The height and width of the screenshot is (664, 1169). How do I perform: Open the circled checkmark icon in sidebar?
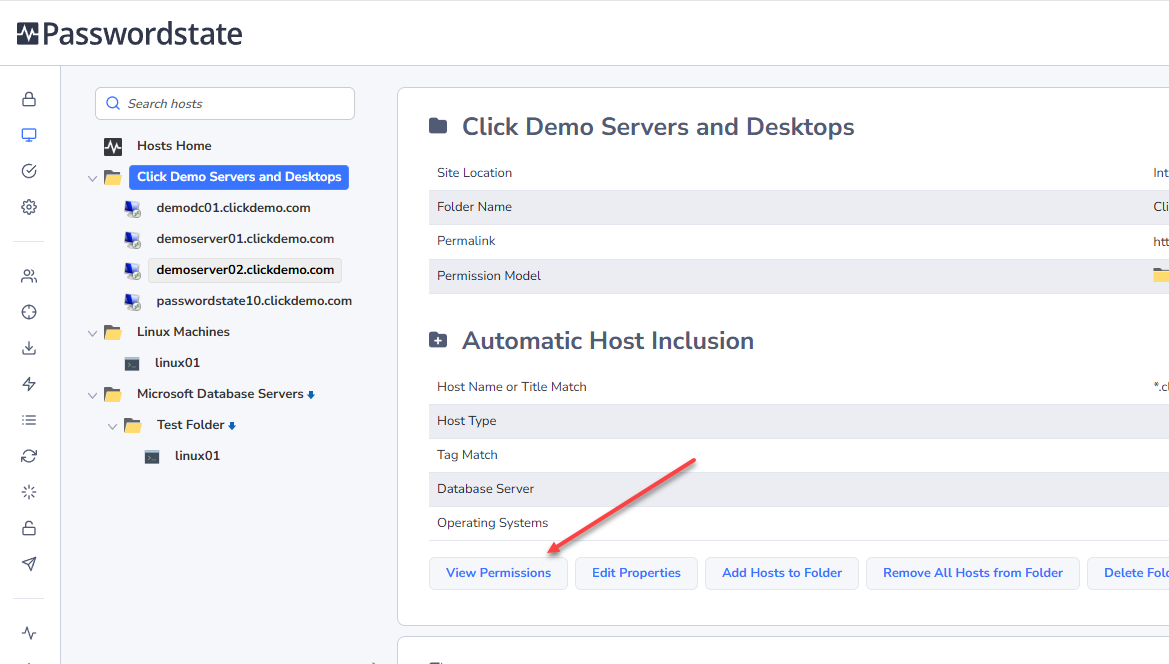click(x=29, y=171)
